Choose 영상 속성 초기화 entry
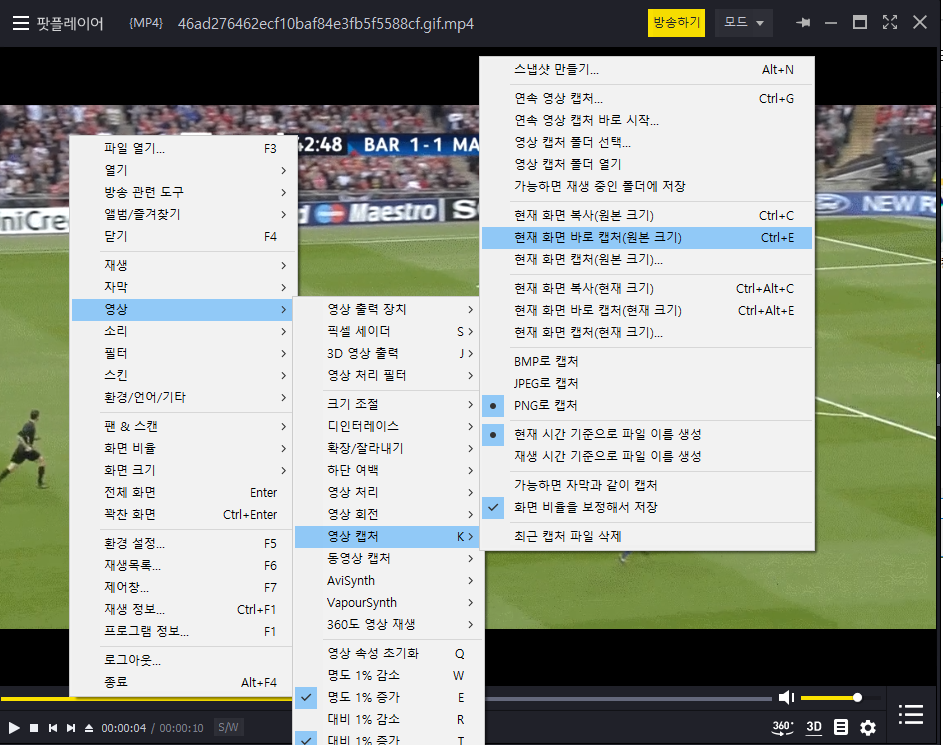Viewport: 943px width, 745px height. click(387, 654)
